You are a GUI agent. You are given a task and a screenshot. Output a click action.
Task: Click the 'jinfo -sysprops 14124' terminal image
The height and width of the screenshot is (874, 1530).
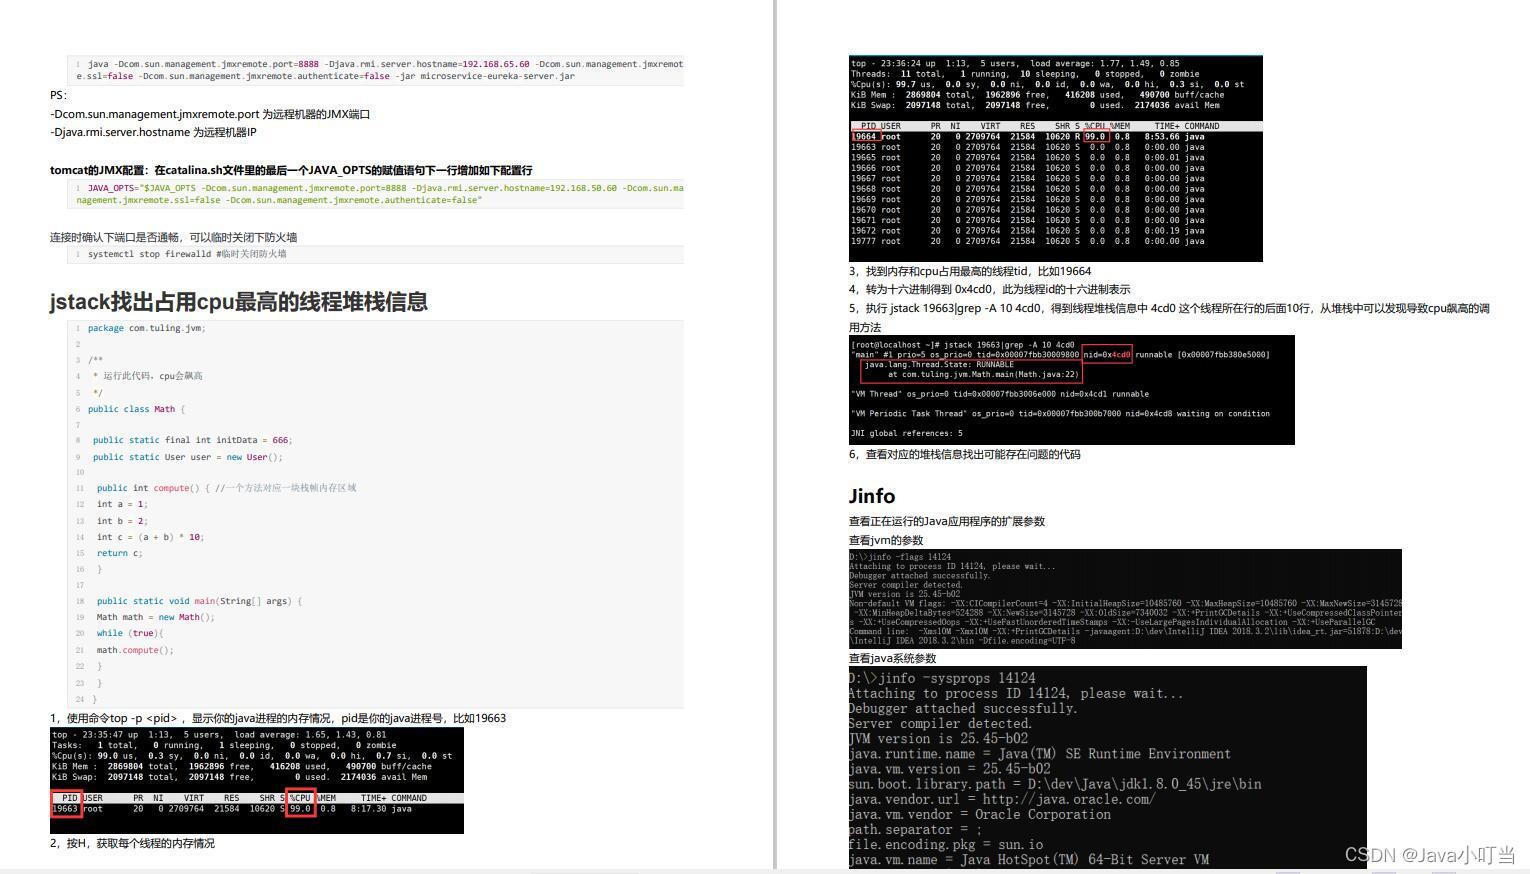click(1107, 767)
